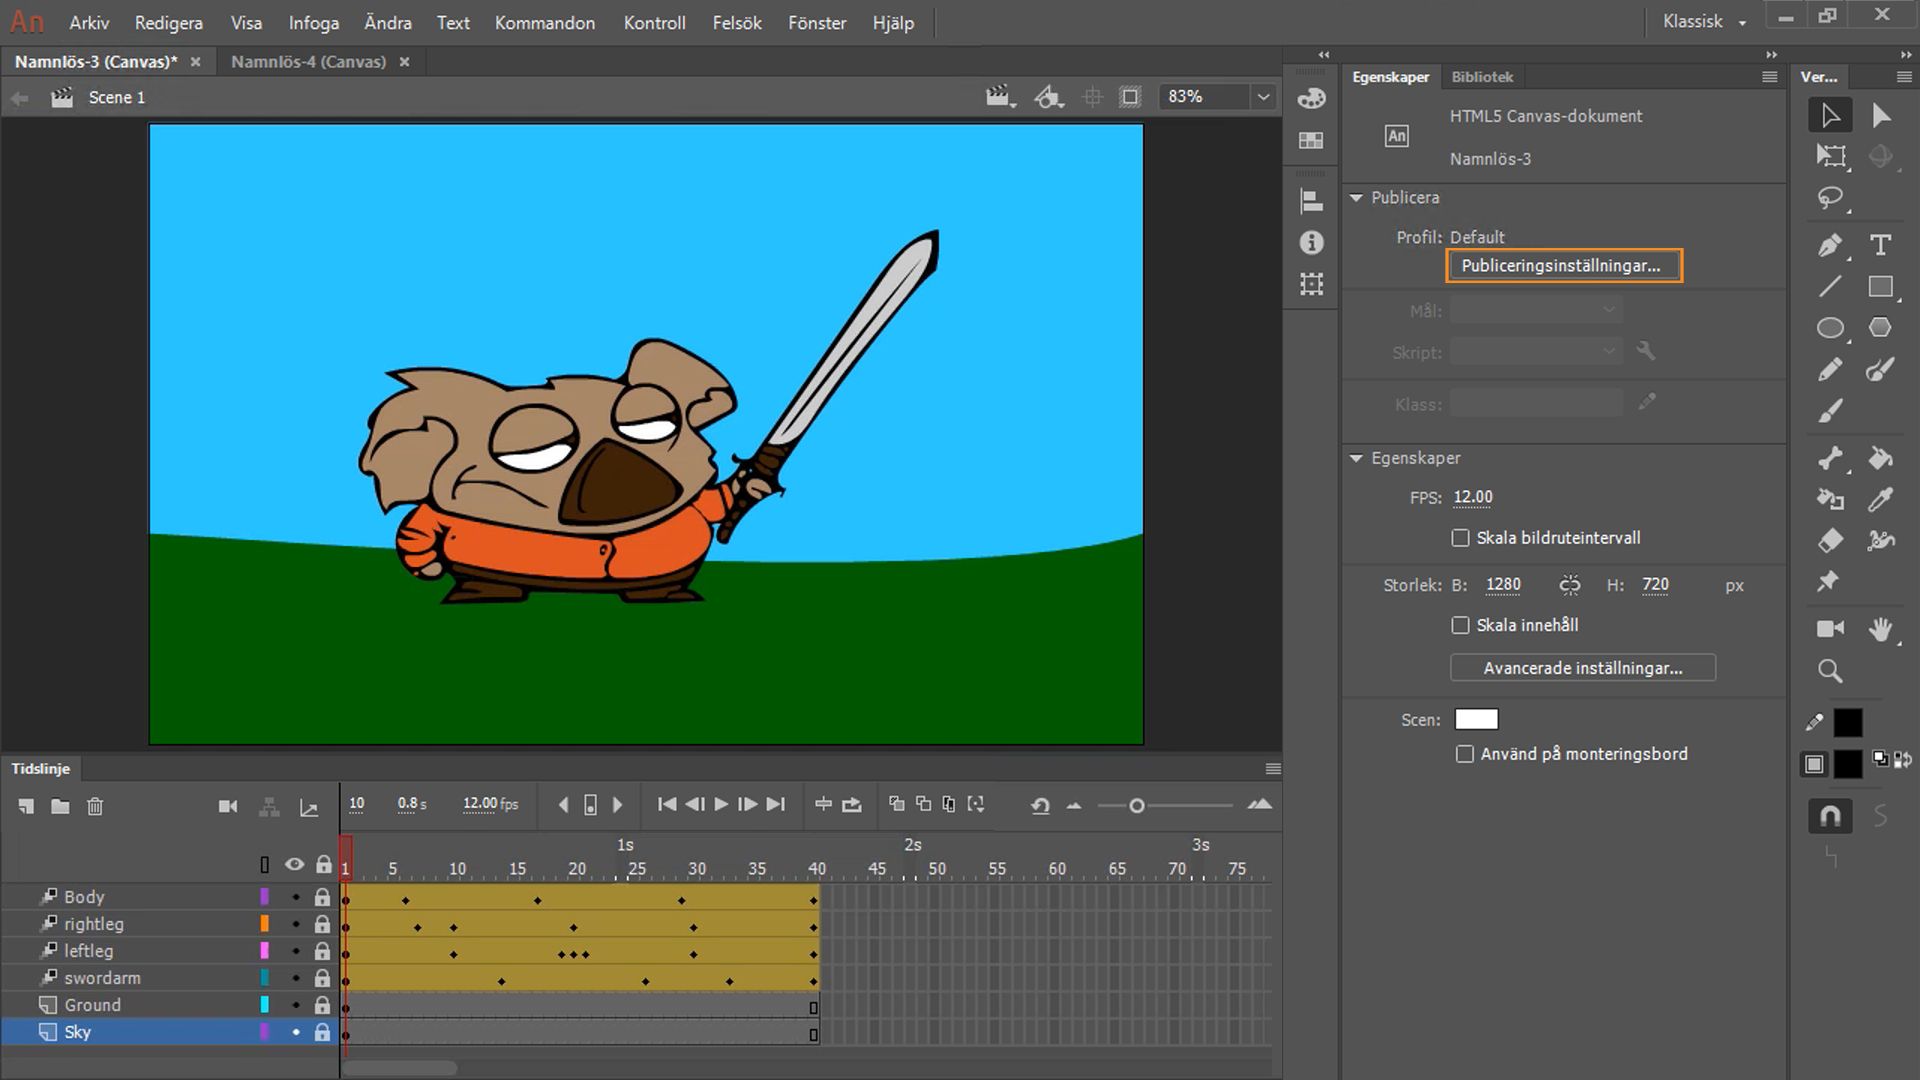Open the stage zoom 83% dropdown

[x=1263, y=97]
